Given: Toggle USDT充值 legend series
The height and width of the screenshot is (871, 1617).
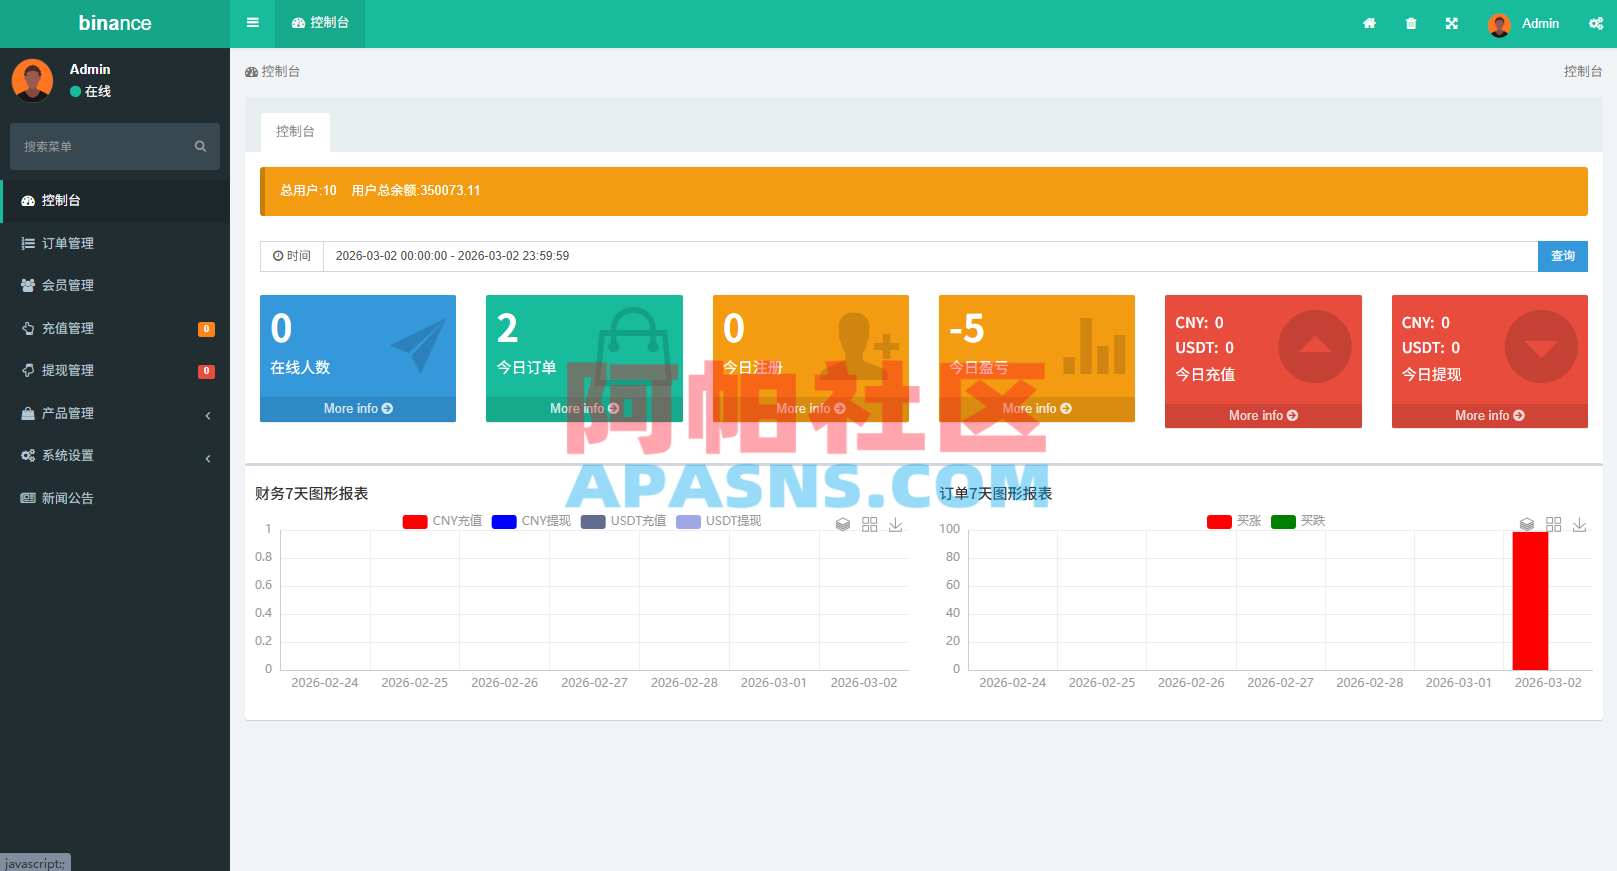Looking at the screenshot, I should click(x=623, y=521).
